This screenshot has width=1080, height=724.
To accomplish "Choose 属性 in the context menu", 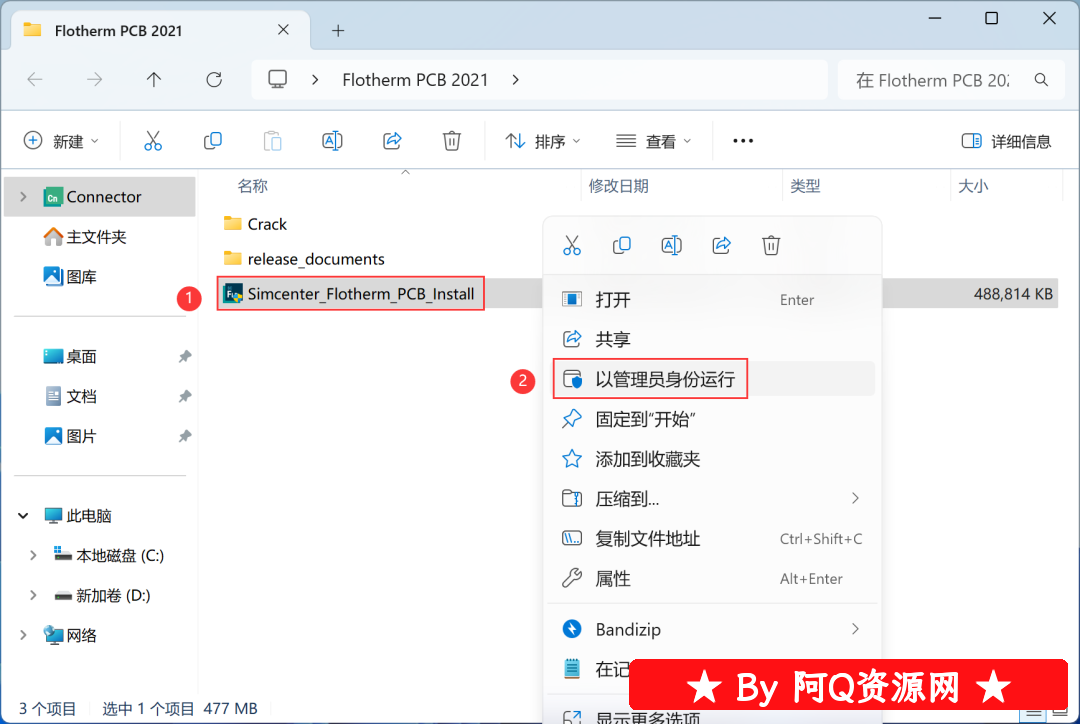I will 714,578.
